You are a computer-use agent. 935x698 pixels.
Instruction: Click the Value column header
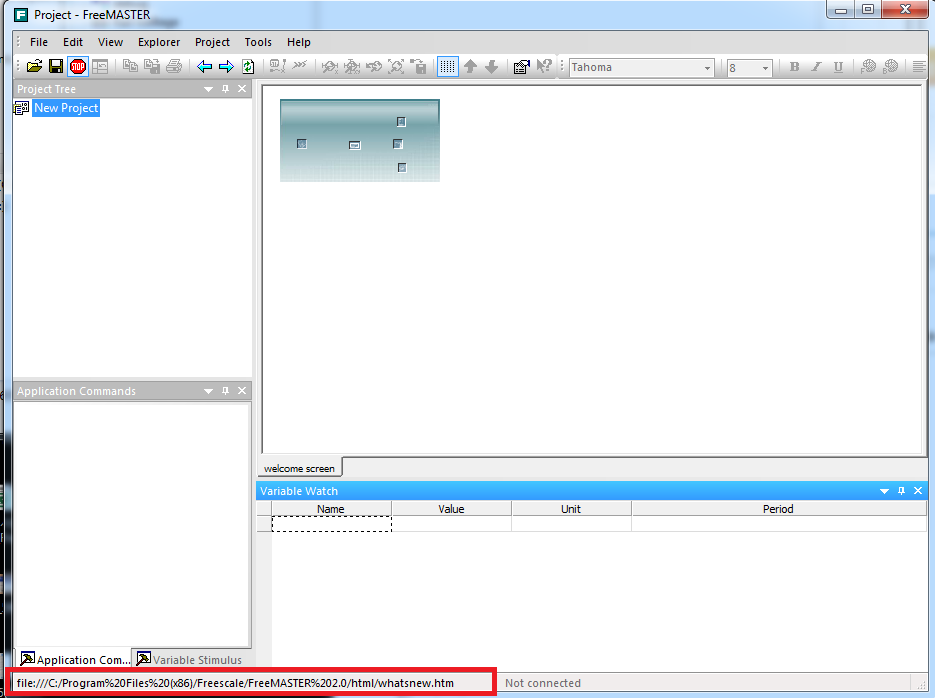click(x=451, y=509)
